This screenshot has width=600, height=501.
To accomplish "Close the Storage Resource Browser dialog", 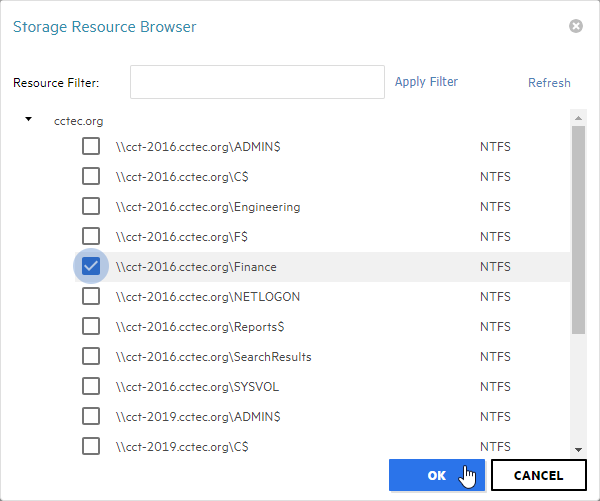I will click(x=576, y=26).
